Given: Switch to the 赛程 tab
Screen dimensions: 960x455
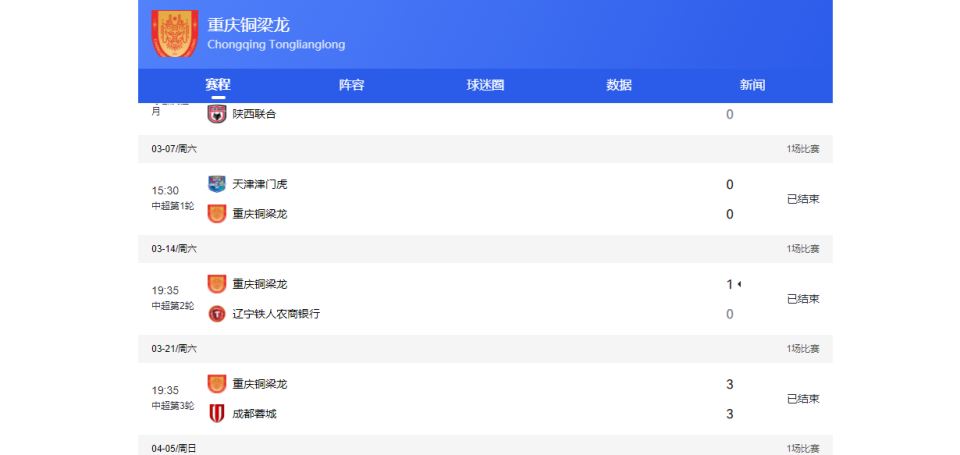Looking at the screenshot, I should pos(218,85).
